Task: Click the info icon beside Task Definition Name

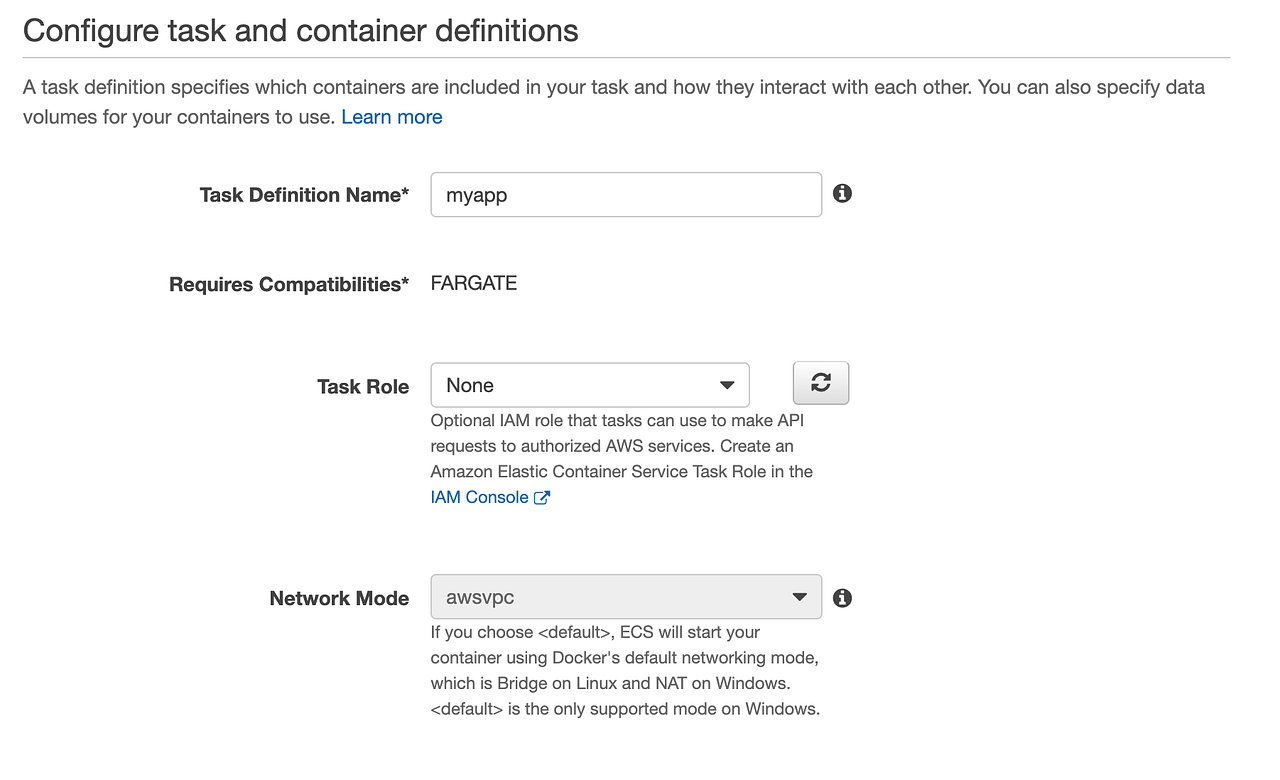Action: point(841,193)
